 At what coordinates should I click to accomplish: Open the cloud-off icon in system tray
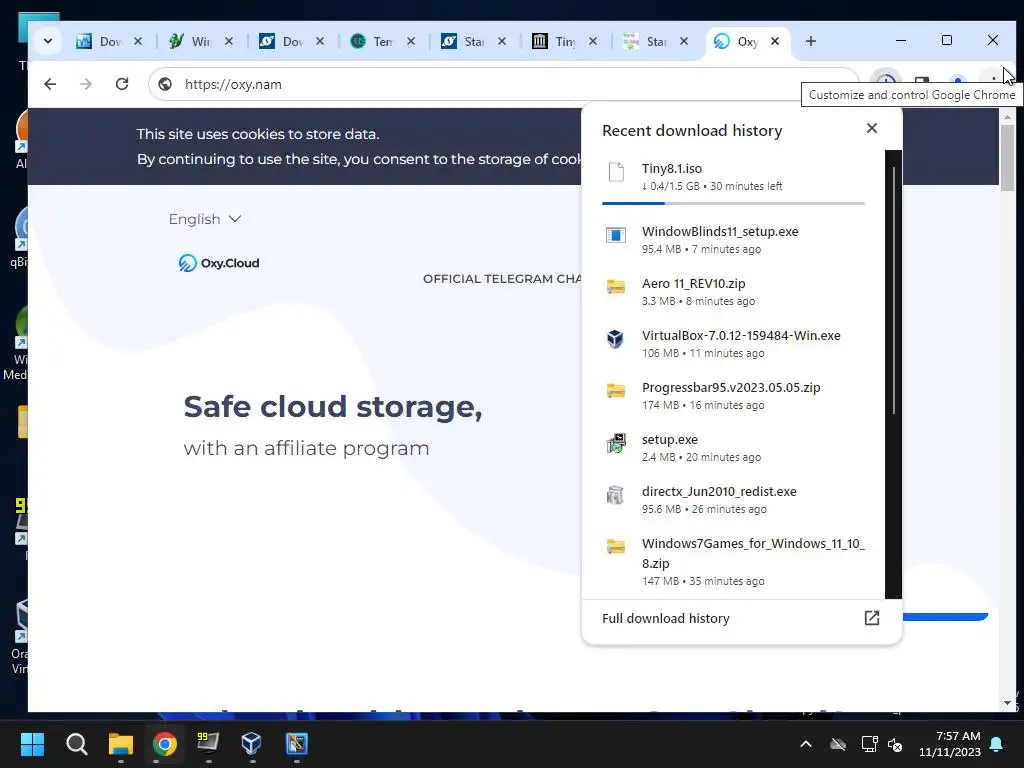point(838,744)
